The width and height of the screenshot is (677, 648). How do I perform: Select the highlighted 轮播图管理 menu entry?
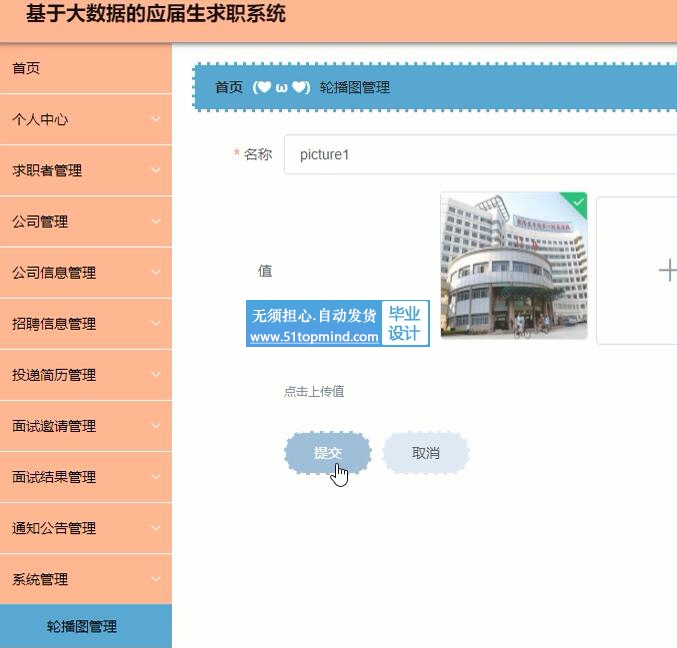[x=85, y=626]
